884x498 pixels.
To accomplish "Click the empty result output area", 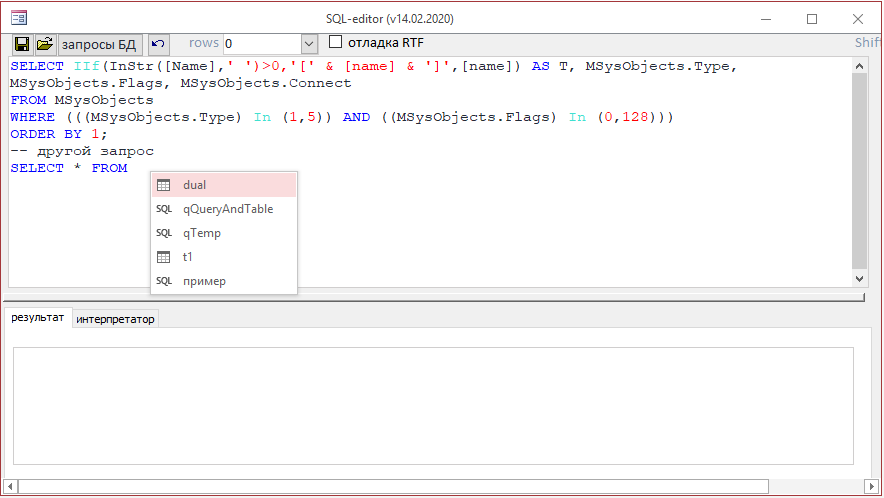I will [432, 405].
